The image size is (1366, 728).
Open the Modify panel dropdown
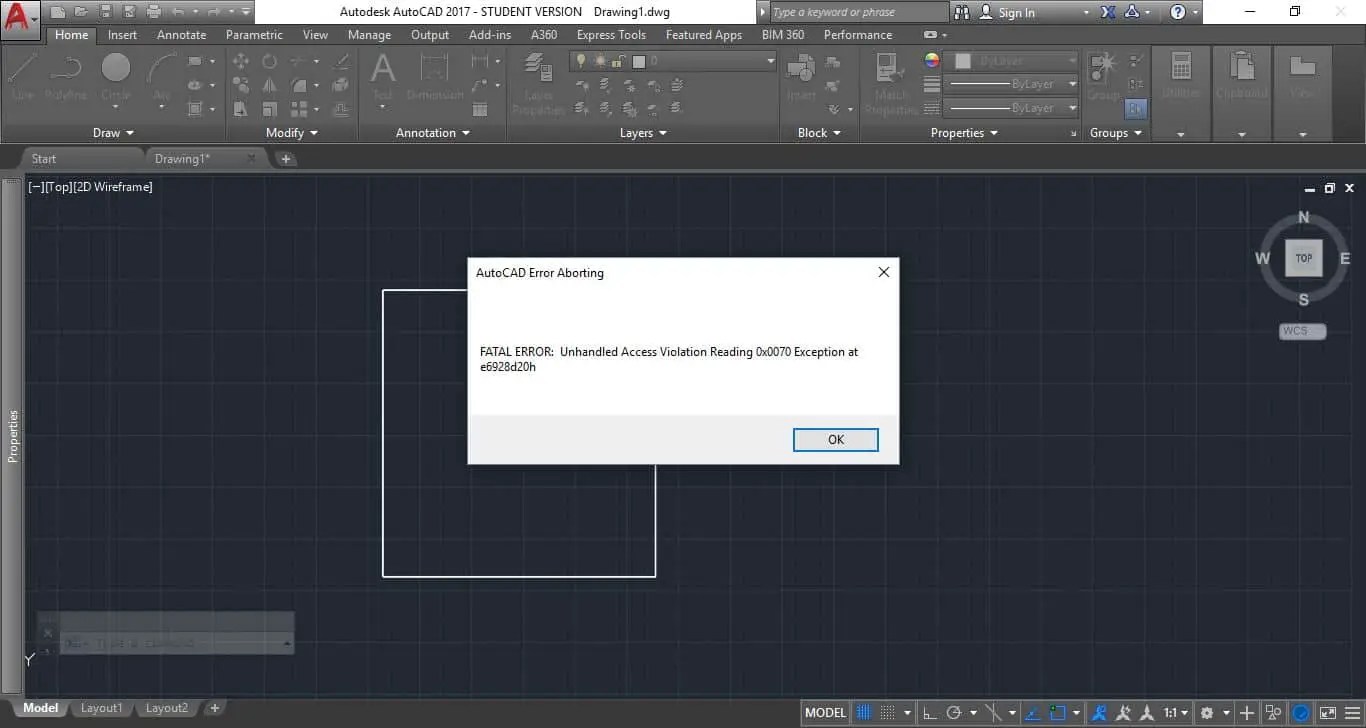[x=313, y=132]
